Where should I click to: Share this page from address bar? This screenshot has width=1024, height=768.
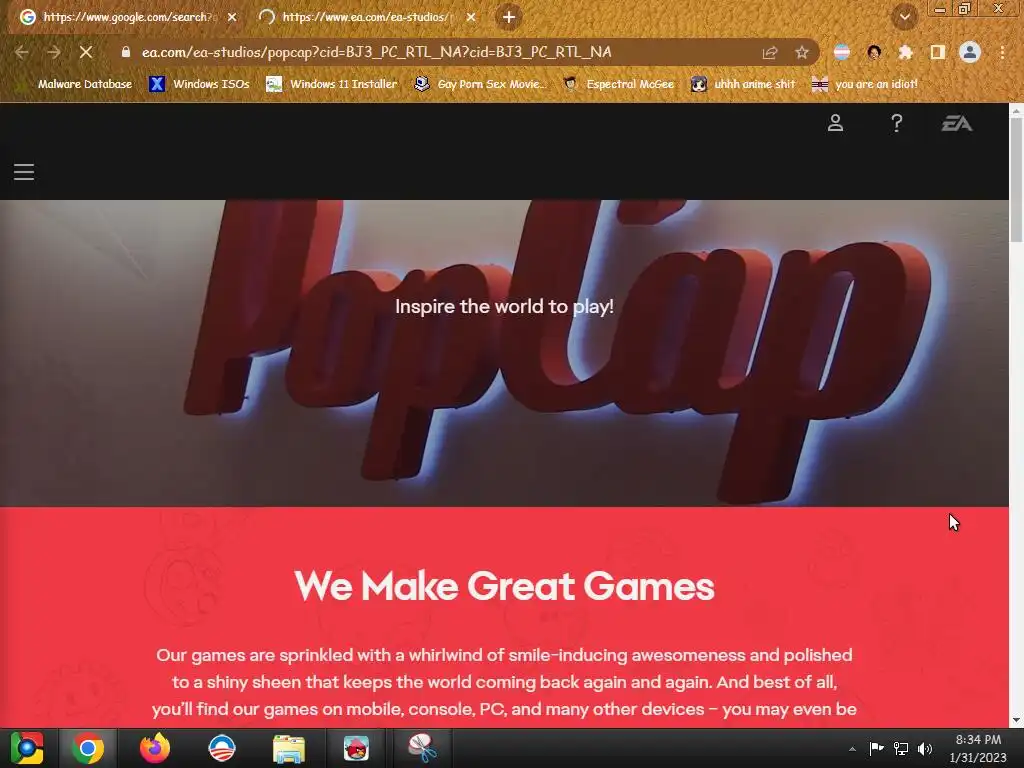pyautogui.click(x=770, y=52)
